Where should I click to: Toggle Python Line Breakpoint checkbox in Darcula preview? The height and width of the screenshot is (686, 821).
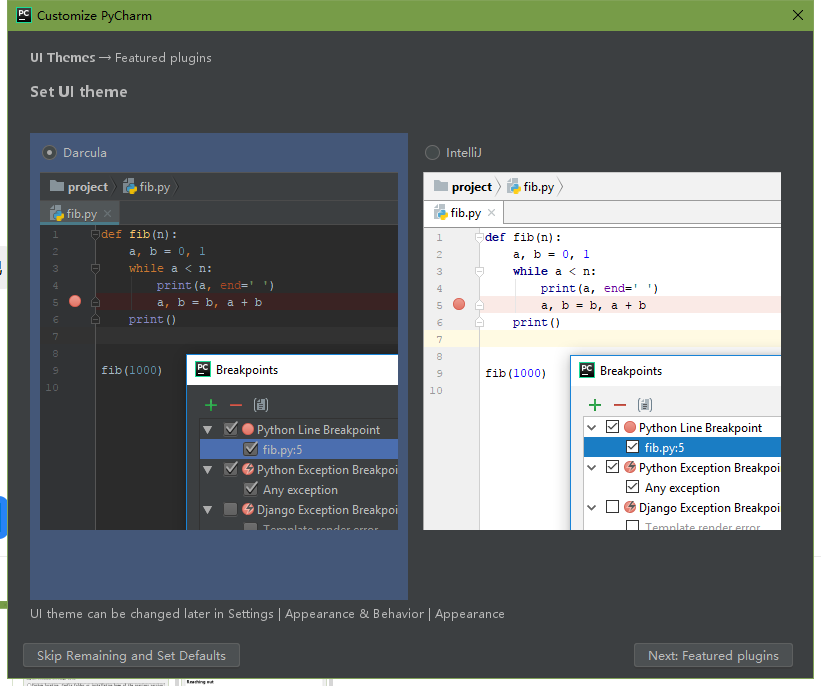coord(231,429)
